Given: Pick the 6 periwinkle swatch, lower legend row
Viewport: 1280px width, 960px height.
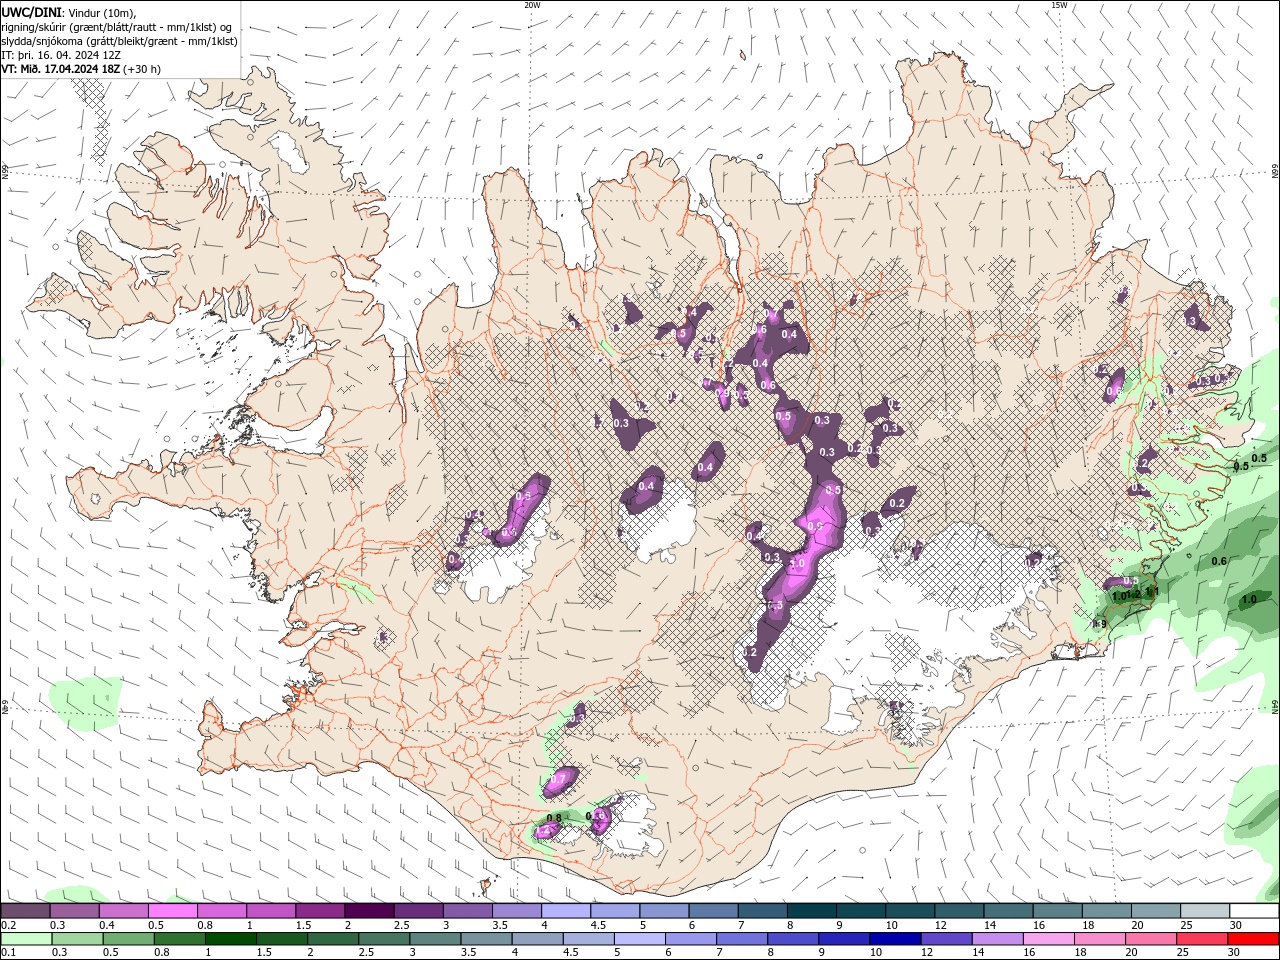Looking at the screenshot, I should 690,939.
